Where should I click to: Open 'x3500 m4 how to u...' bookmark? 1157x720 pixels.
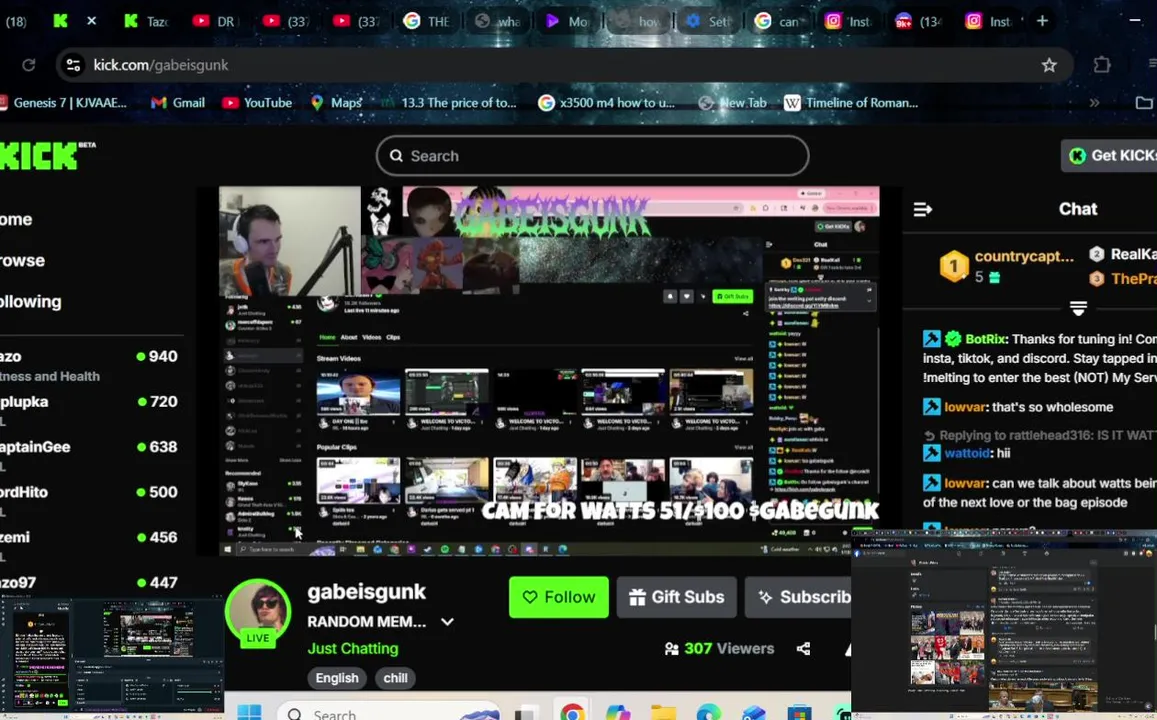[x=607, y=103]
